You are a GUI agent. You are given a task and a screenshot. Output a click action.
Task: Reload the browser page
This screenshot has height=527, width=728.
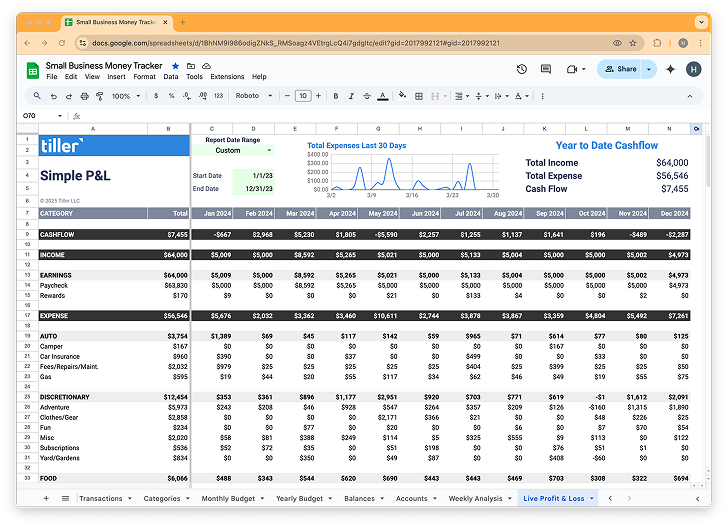tap(62, 43)
